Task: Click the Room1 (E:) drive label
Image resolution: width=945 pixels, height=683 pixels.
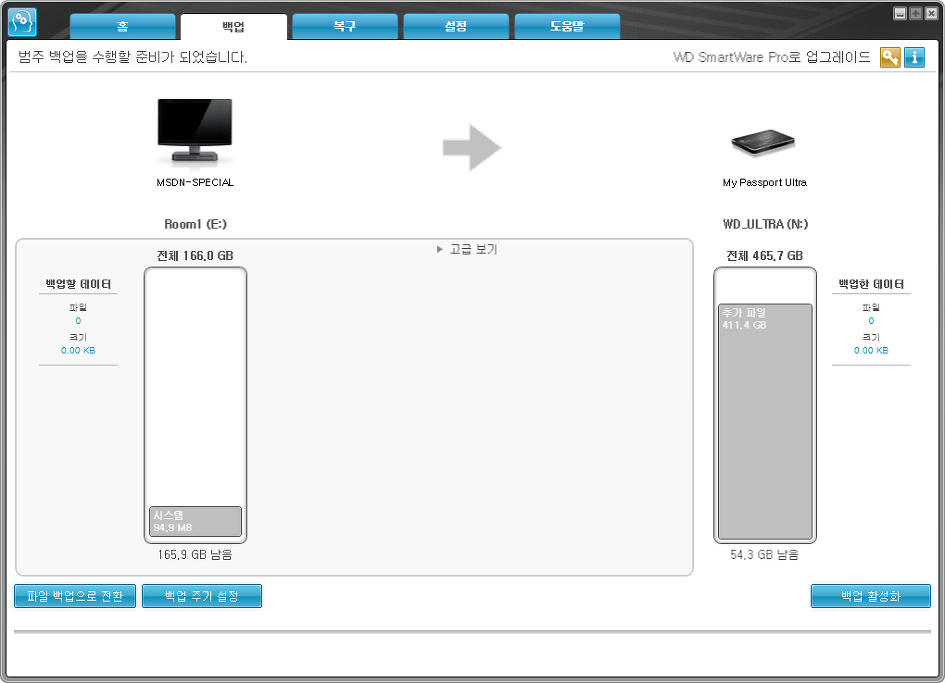Action: 195,224
